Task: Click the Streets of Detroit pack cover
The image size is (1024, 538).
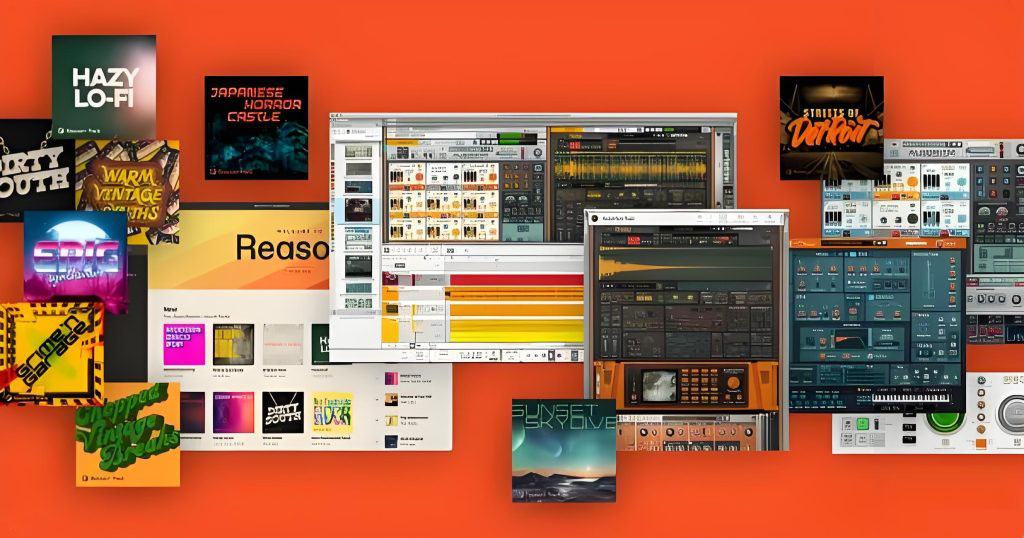Action: [x=831, y=127]
